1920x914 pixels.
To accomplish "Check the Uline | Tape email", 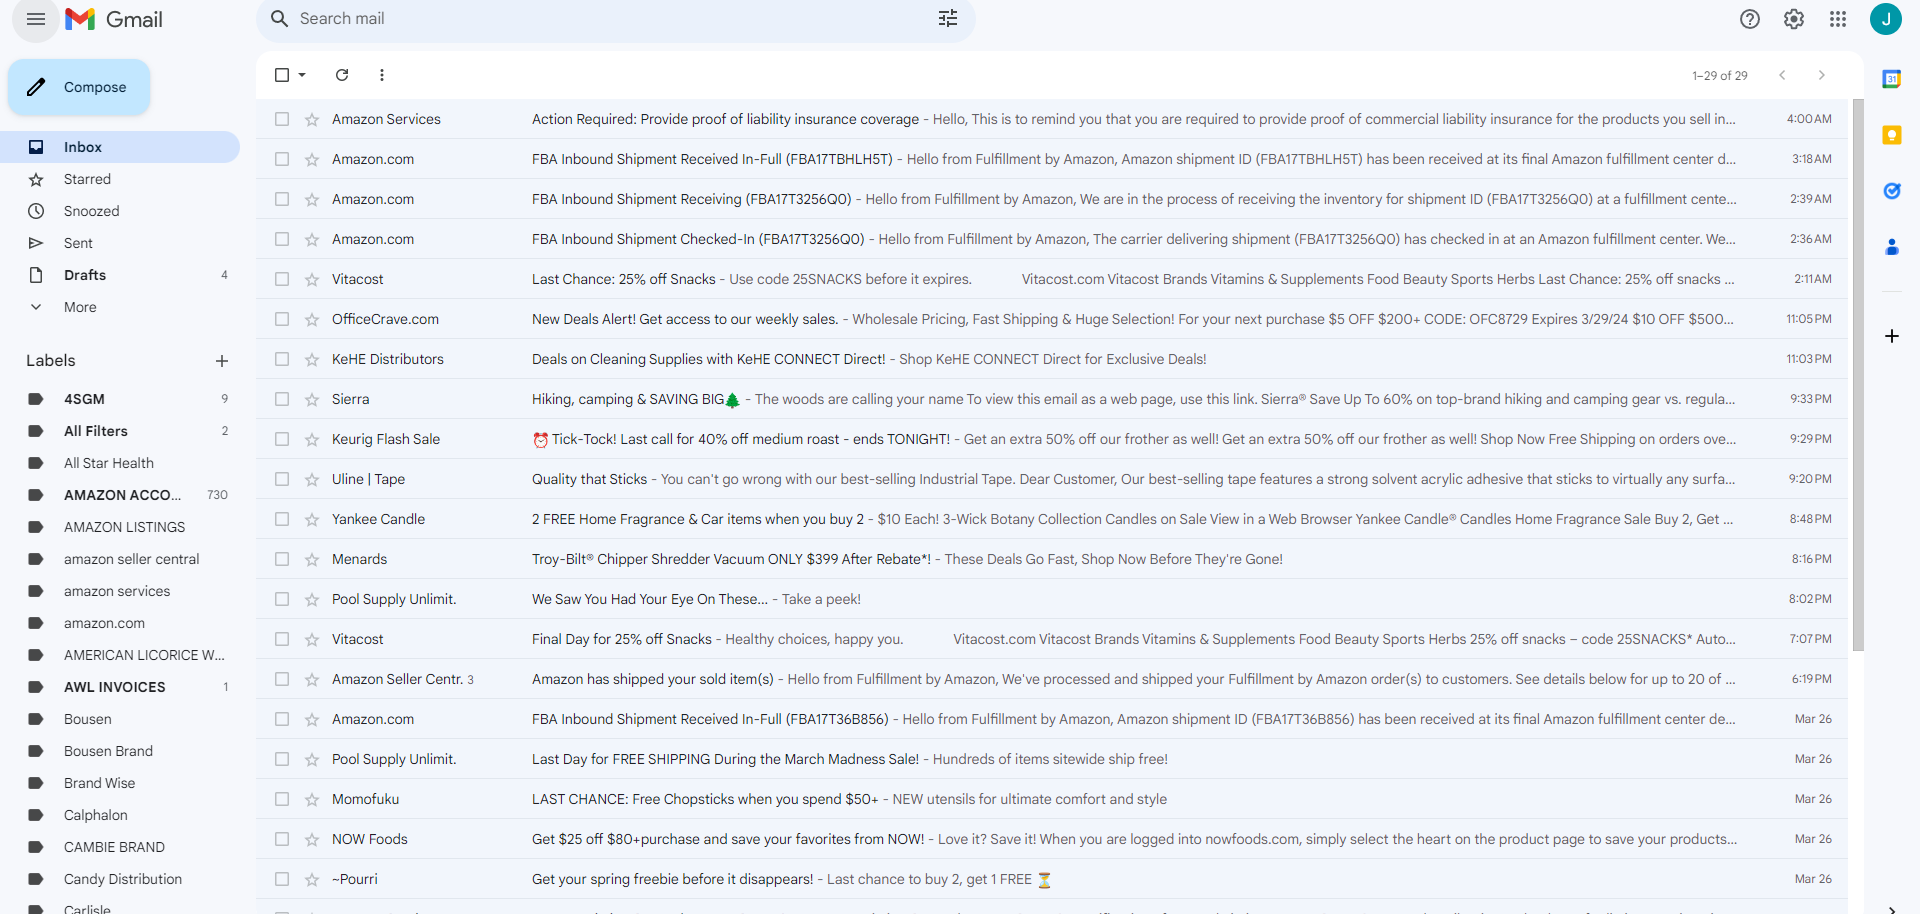I will (282, 479).
